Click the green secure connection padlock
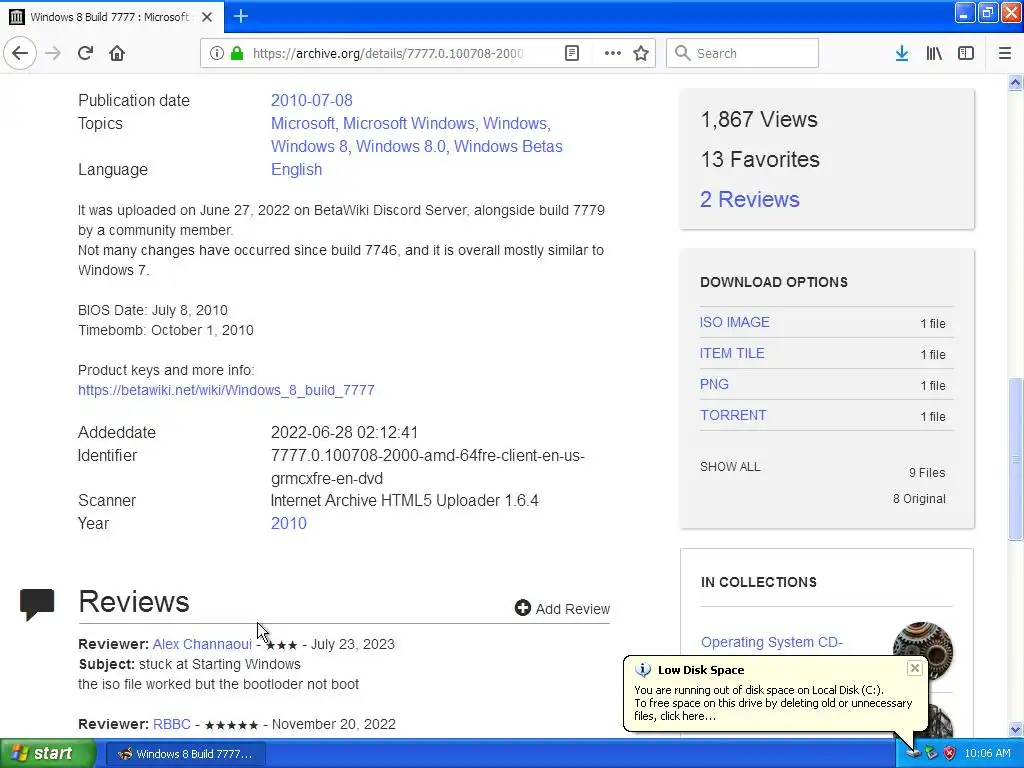The width and height of the screenshot is (1024, 768). pyautogui.click(x=237, y=53)
